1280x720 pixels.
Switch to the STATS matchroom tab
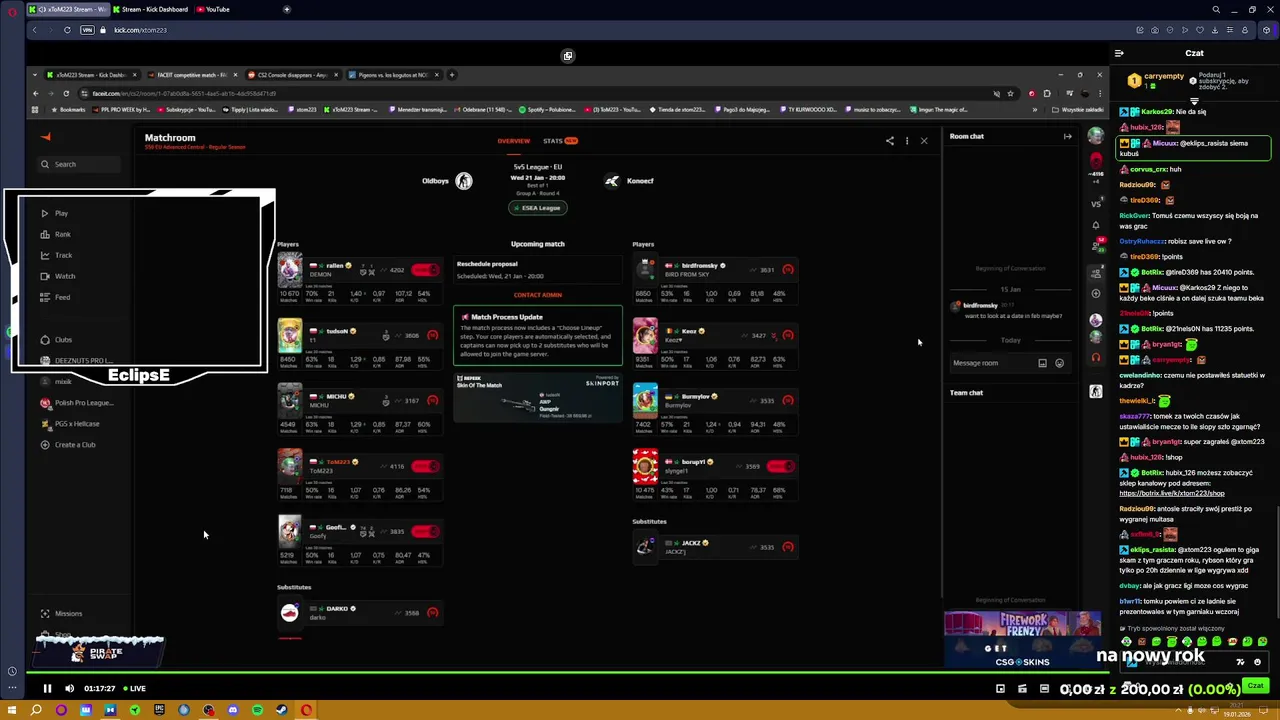pos(560,141)
